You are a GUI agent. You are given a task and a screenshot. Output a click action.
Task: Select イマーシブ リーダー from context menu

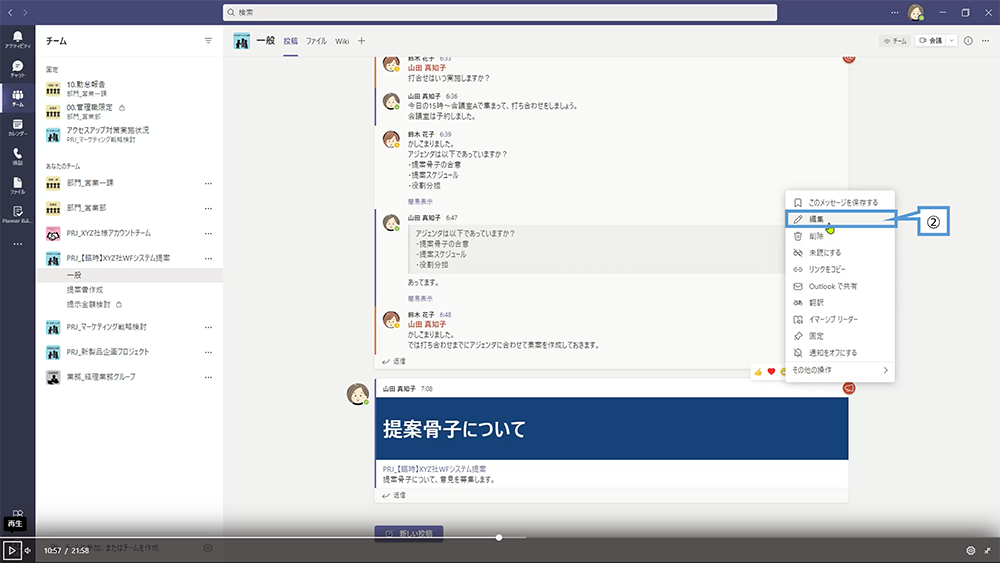coord(840,319)
